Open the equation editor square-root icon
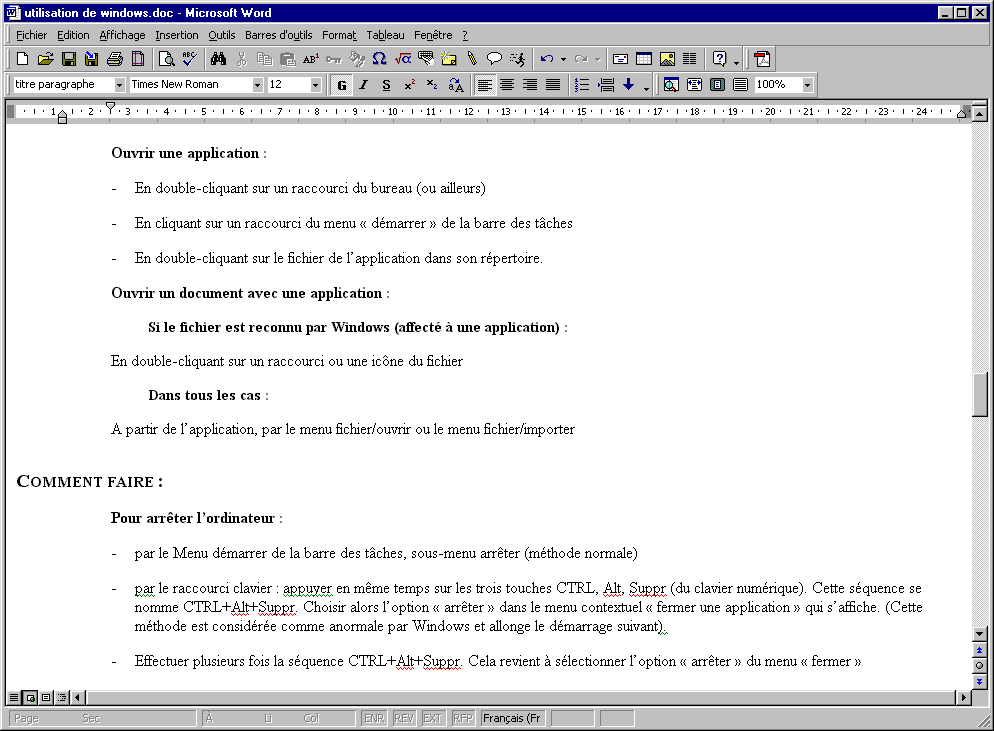 pos(403,60)
